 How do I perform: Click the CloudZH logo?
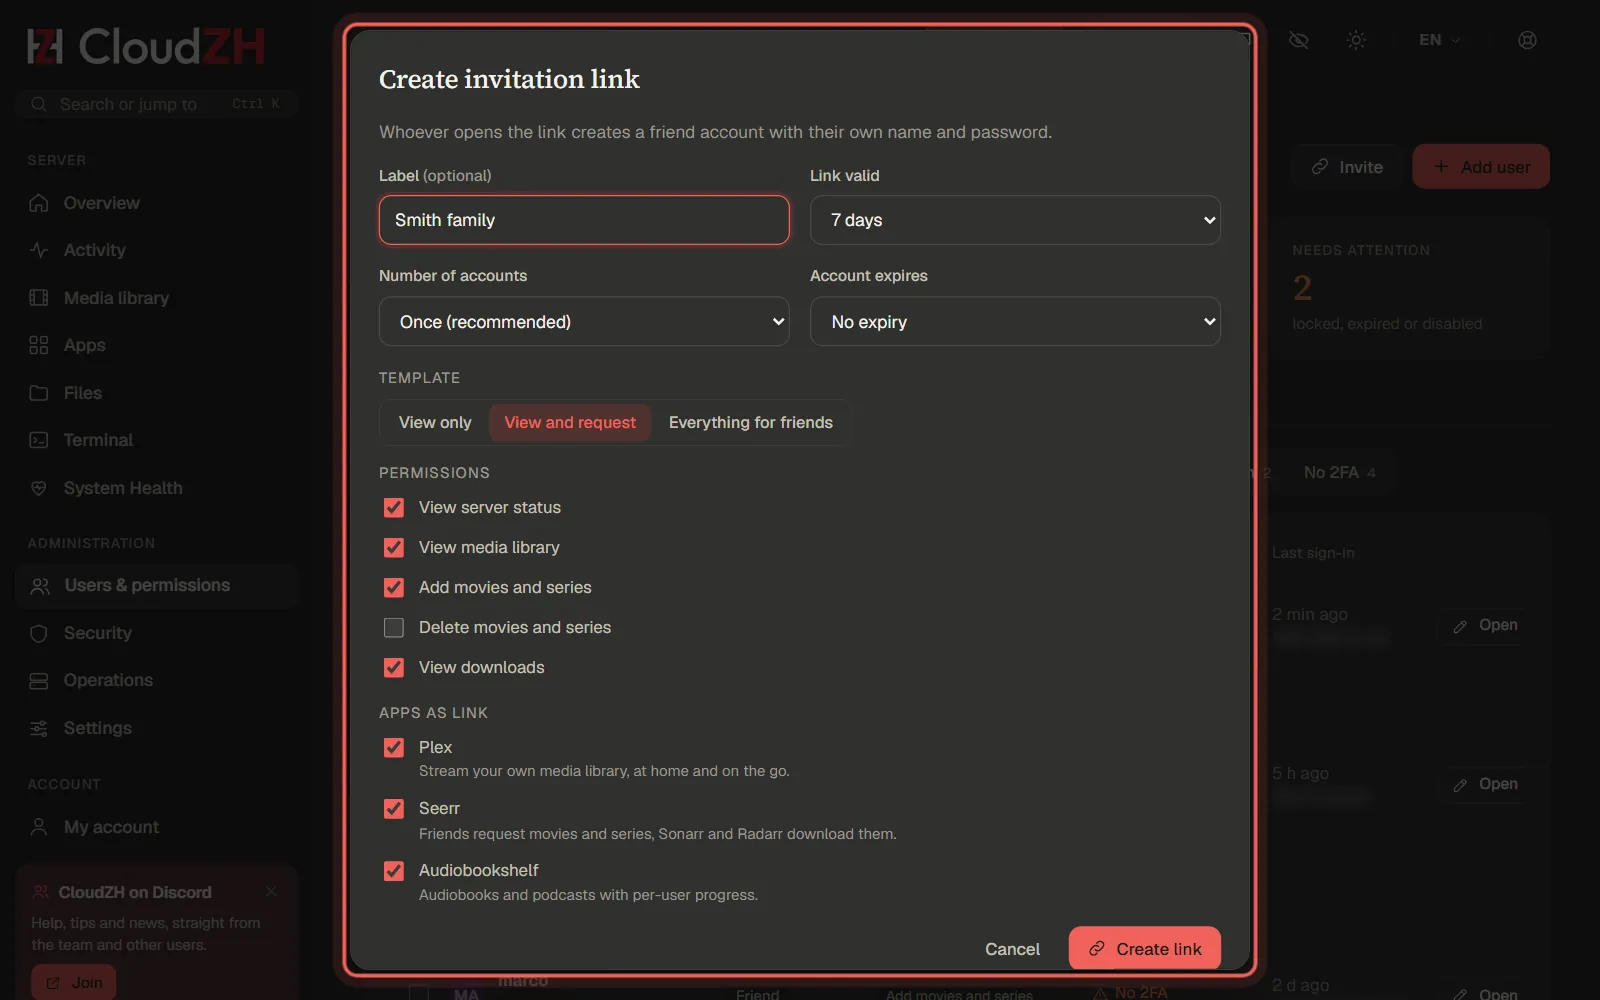point(146,46)
